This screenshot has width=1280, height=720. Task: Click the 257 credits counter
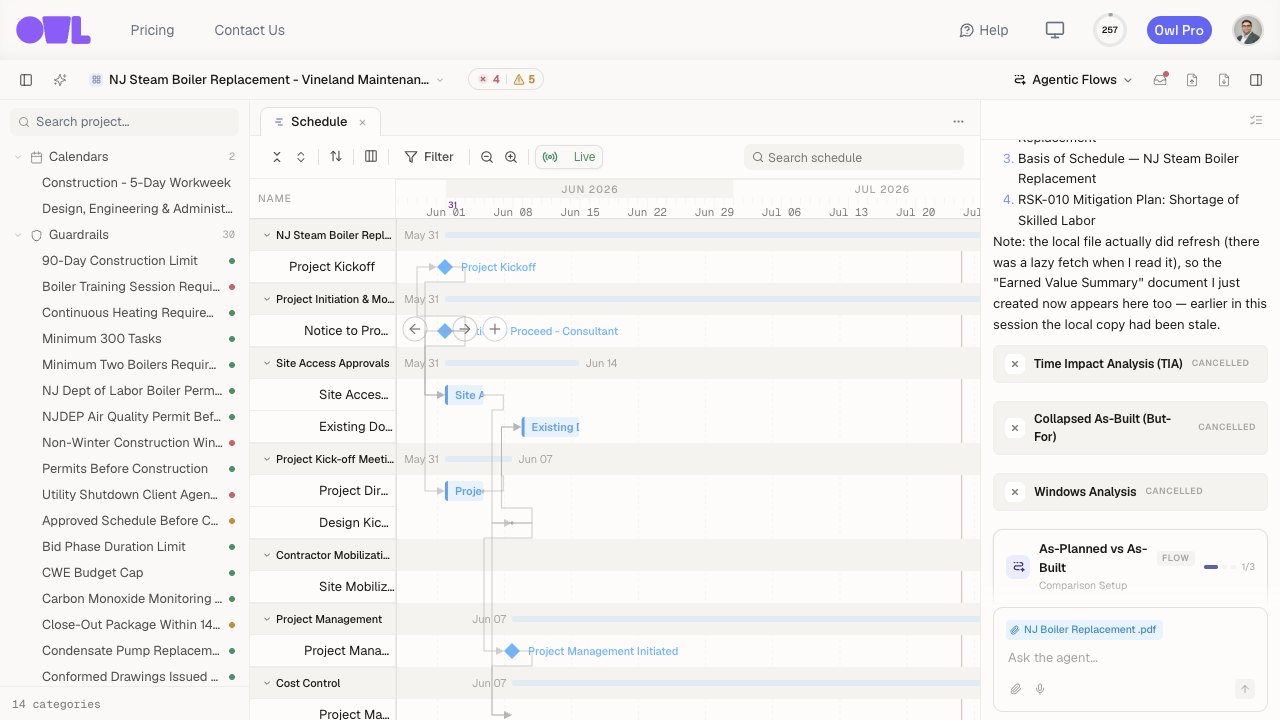1110,30
